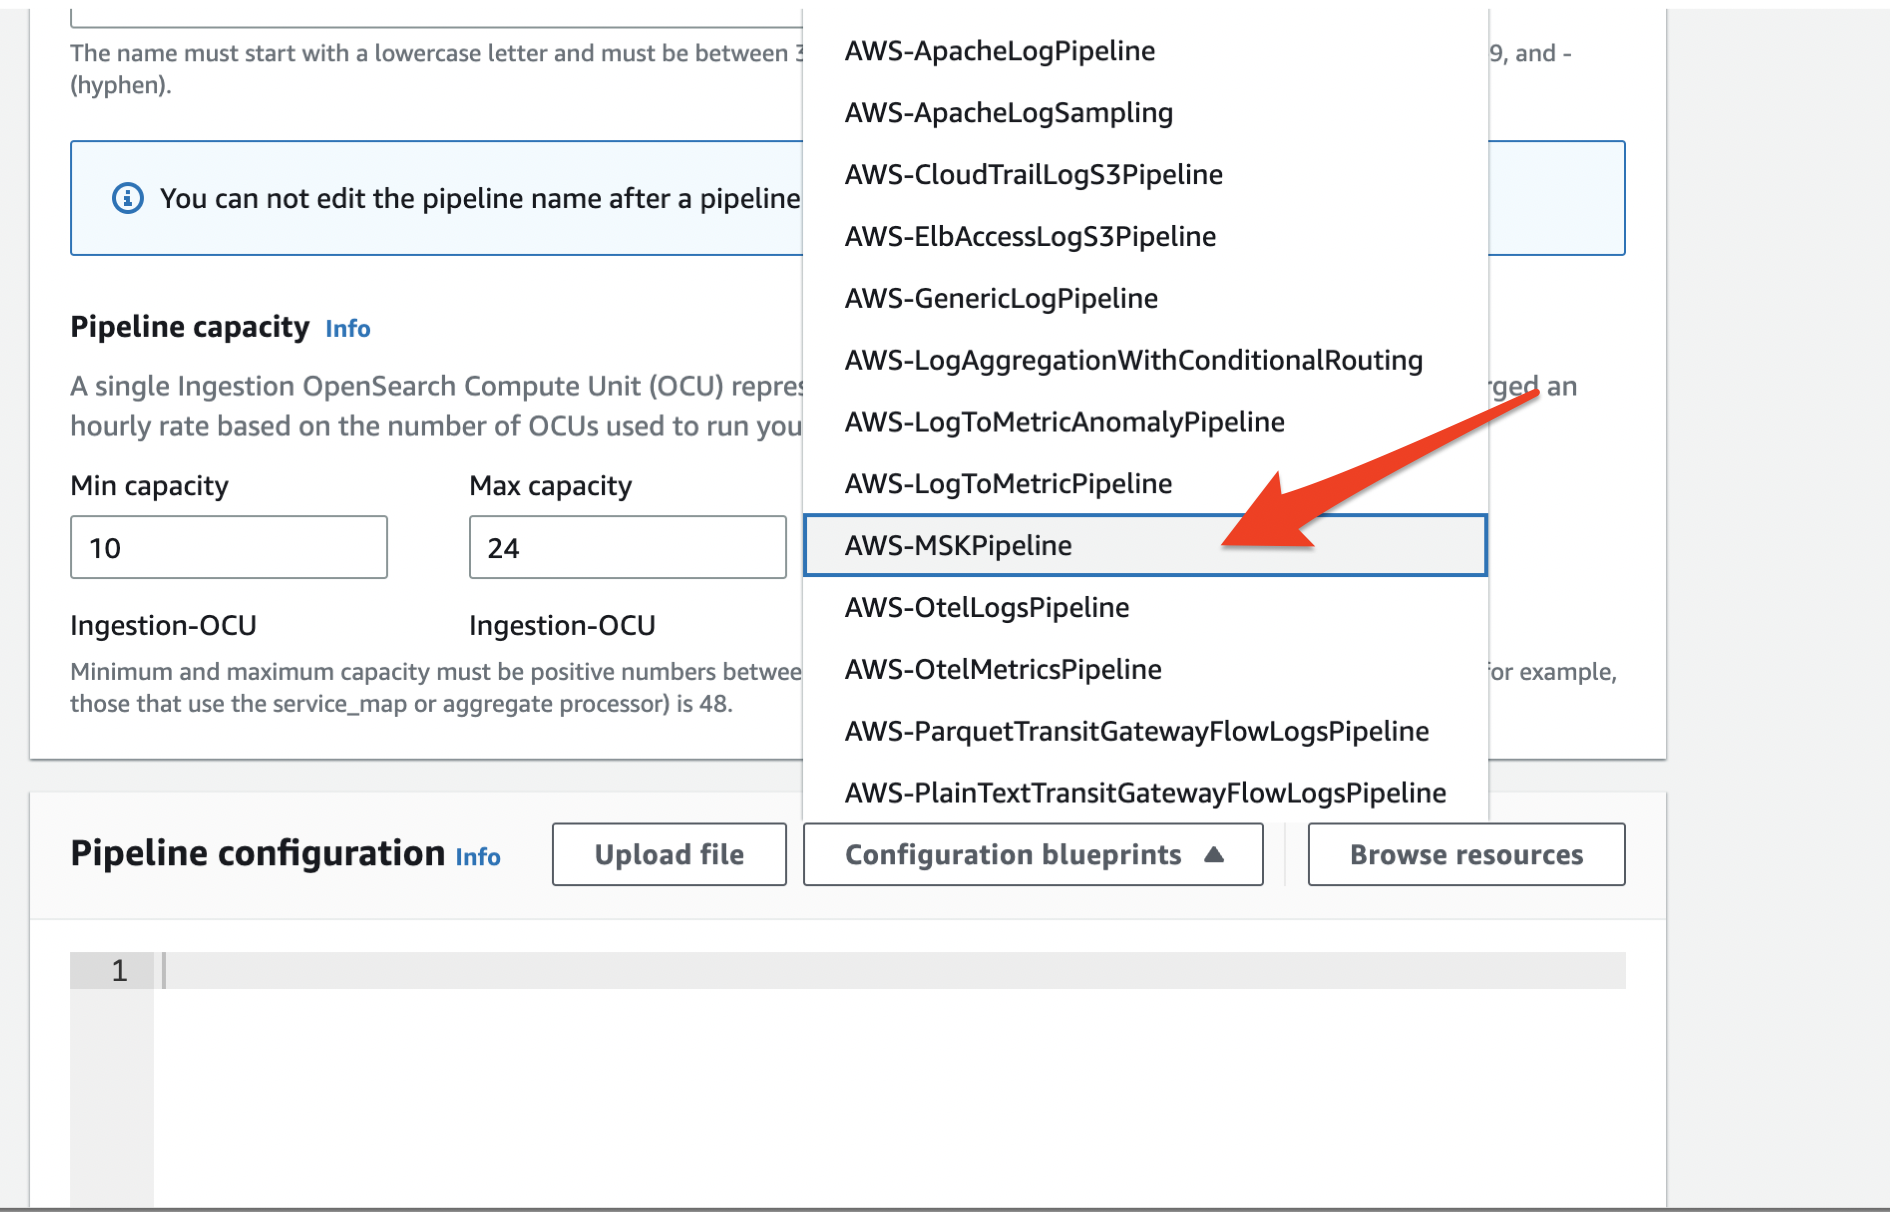1890x1212 pixels.
Task: Choose the AWS-MSKPipeline blueprint
Action: tap(1145, 546)
